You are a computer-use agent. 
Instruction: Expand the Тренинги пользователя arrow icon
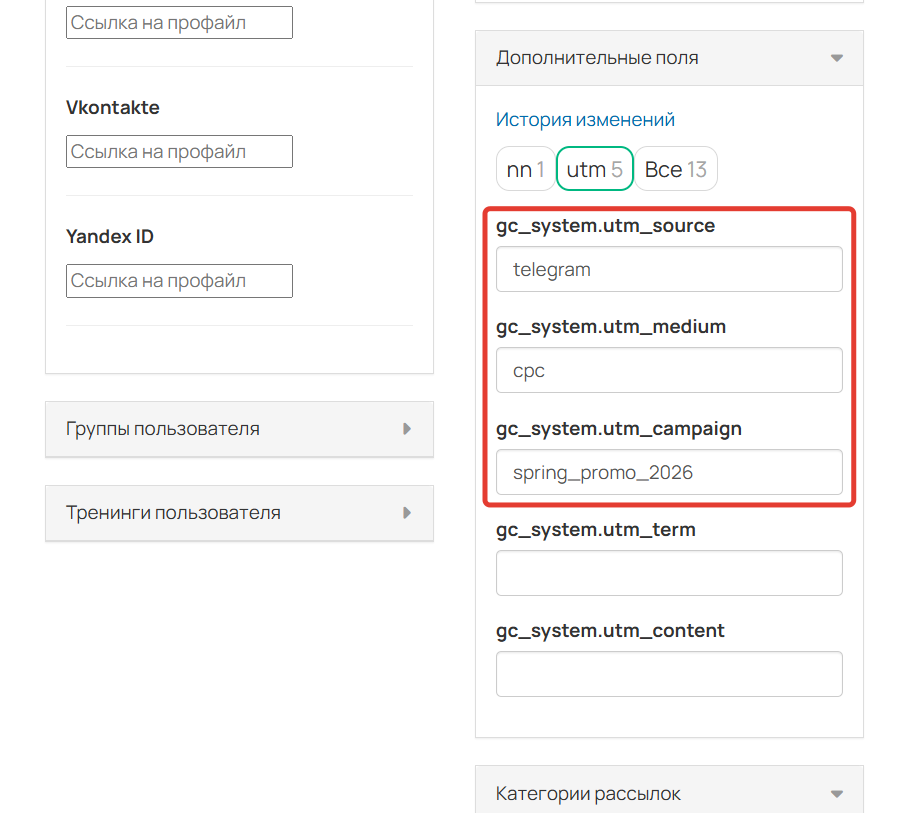pos(406,513)
